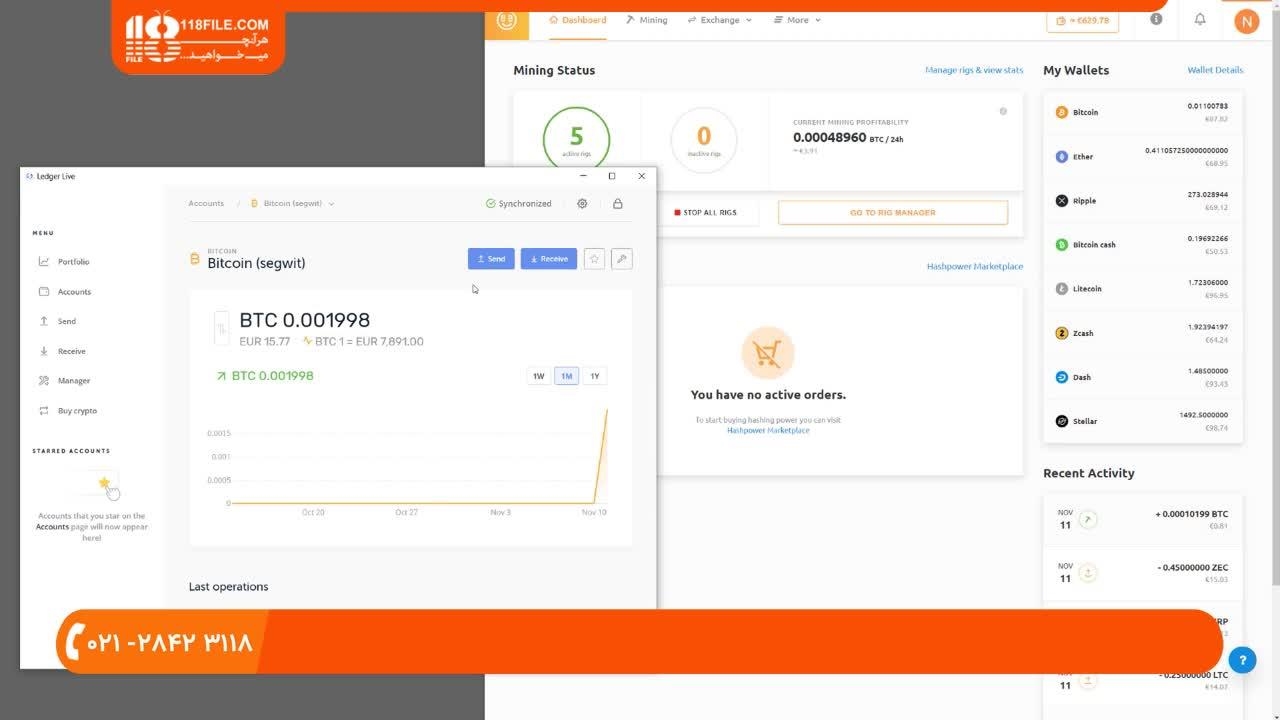
Task: Open the Wallet Details link
Action: [x=1214, y=70]
